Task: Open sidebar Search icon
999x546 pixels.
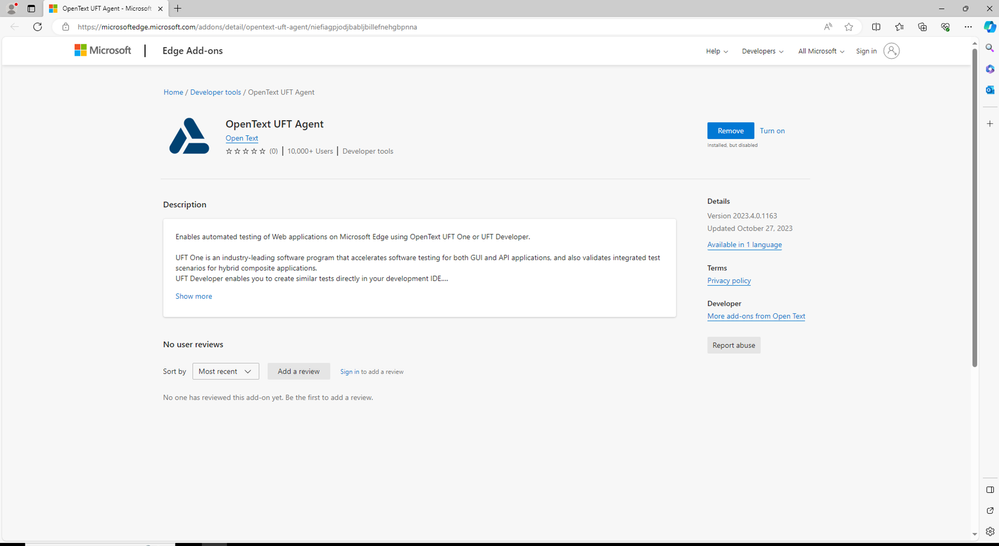Action: click(x=989, y=48)
